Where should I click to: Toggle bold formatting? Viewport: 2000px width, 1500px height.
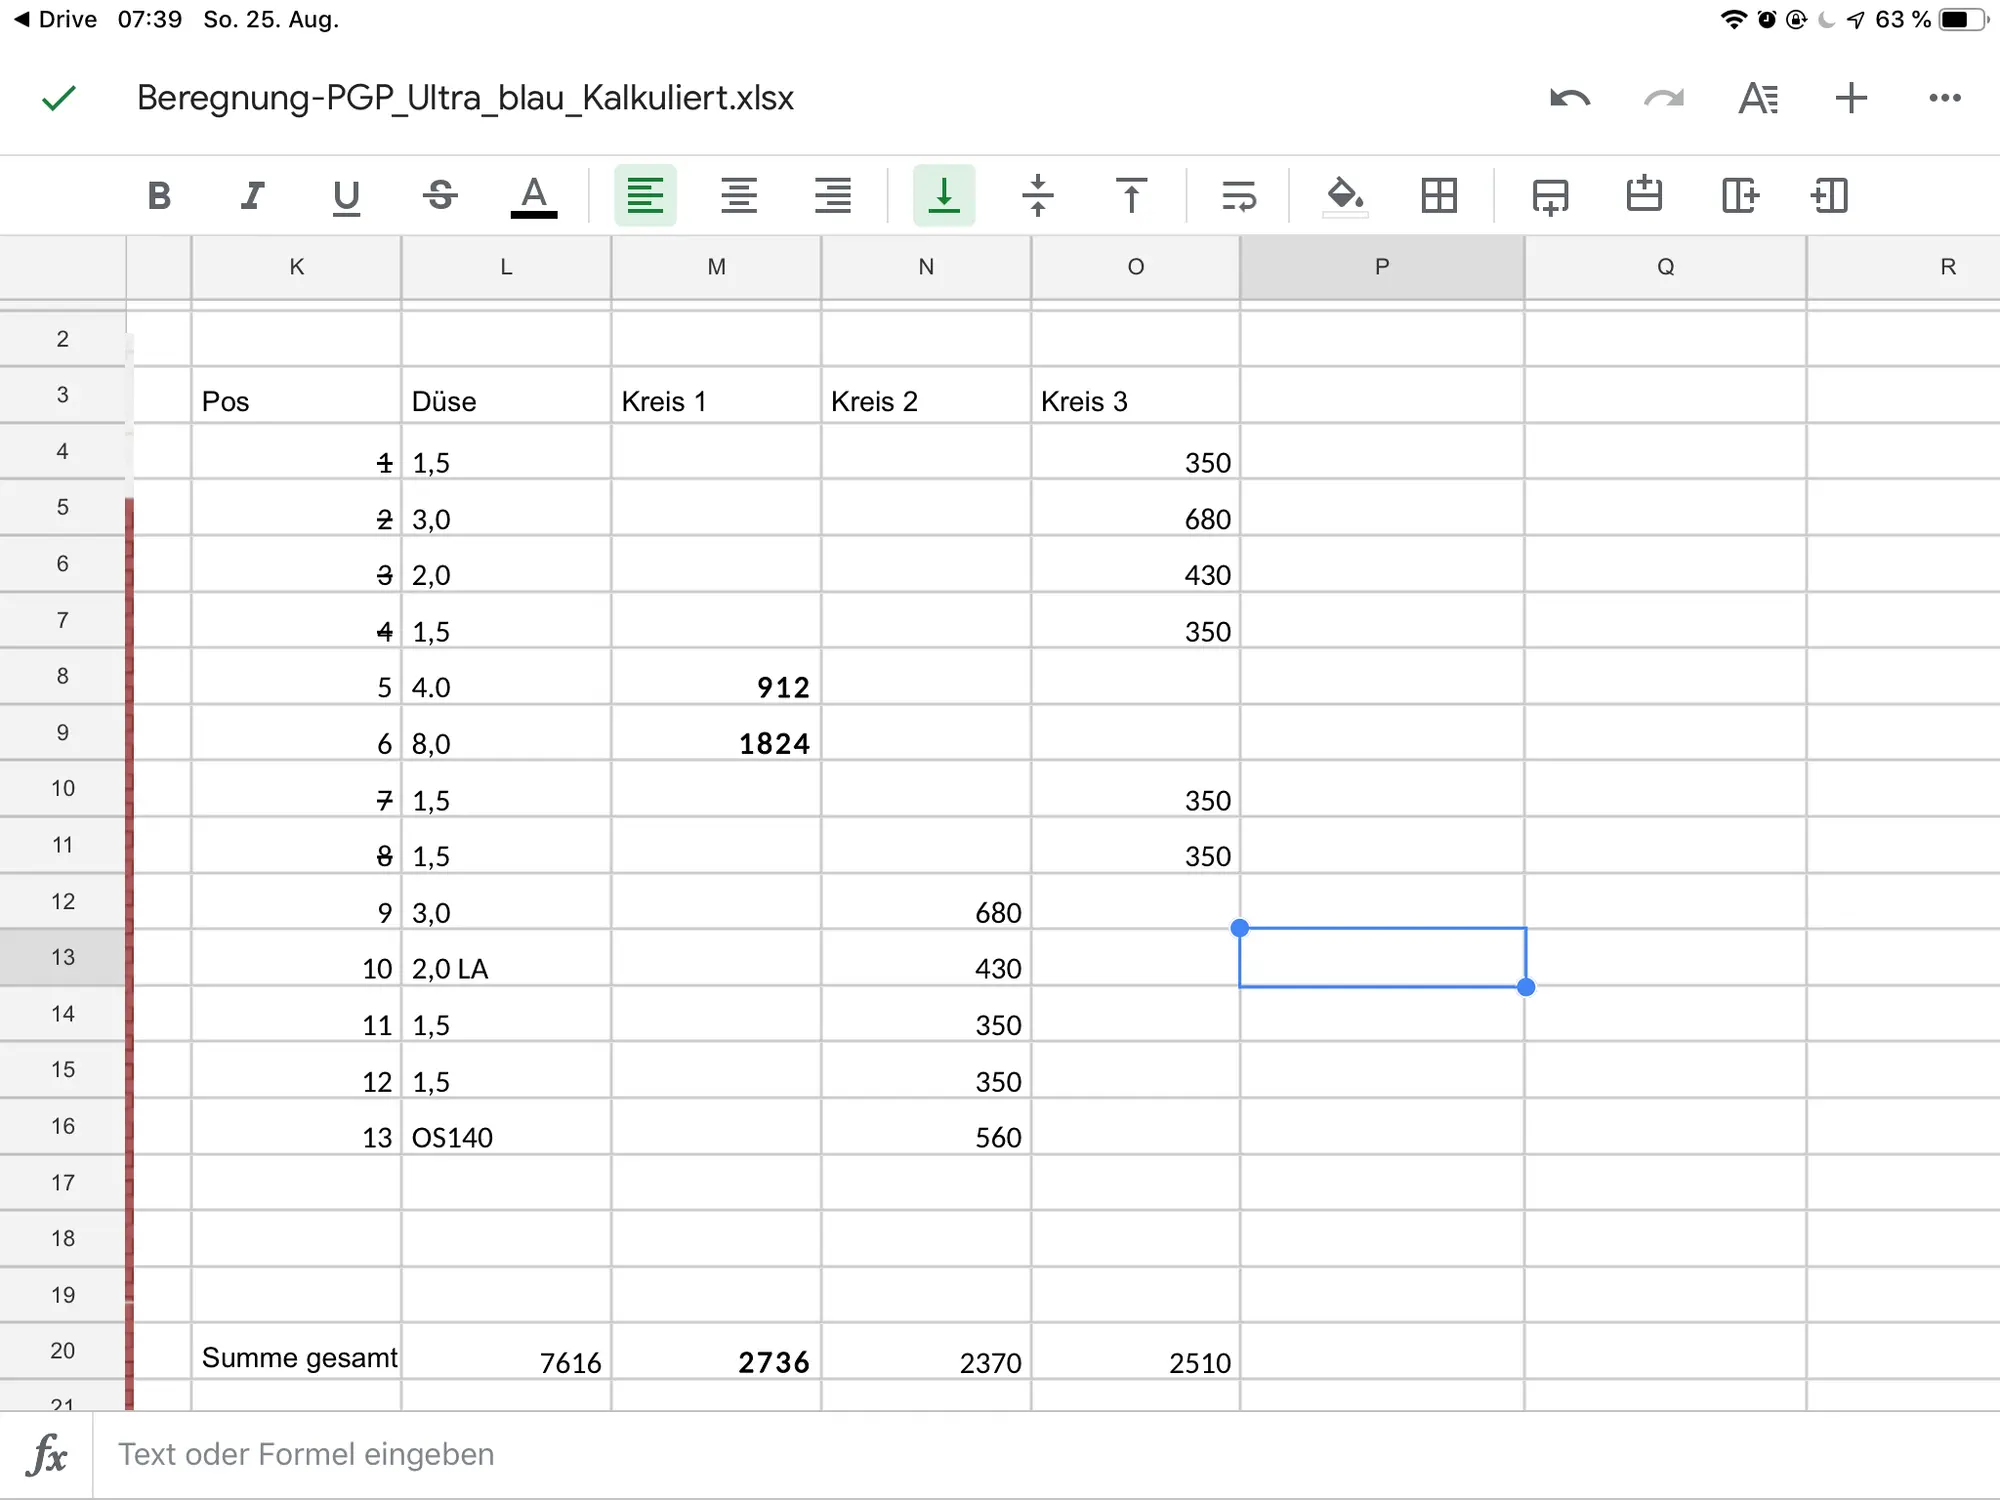pos(159,195)
